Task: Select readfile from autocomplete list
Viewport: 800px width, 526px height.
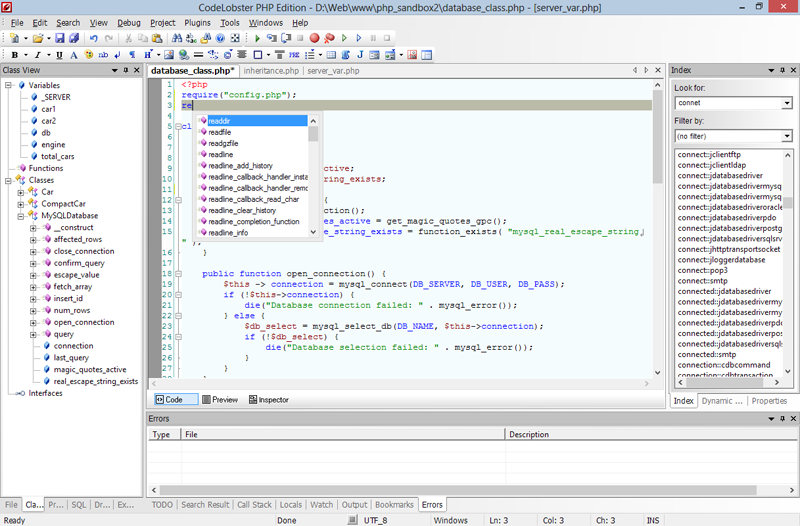Action: pos(219,132)
